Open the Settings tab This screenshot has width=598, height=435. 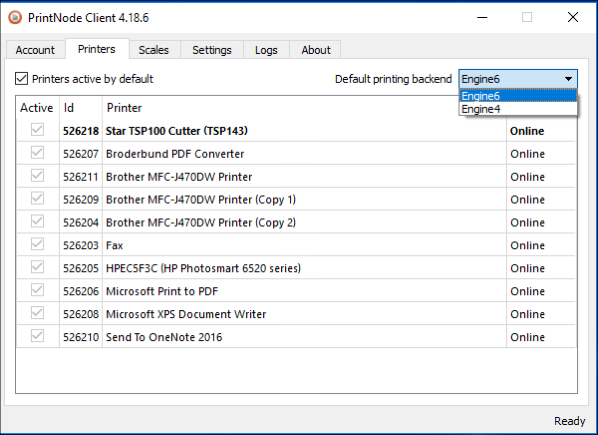pos(212,50)
